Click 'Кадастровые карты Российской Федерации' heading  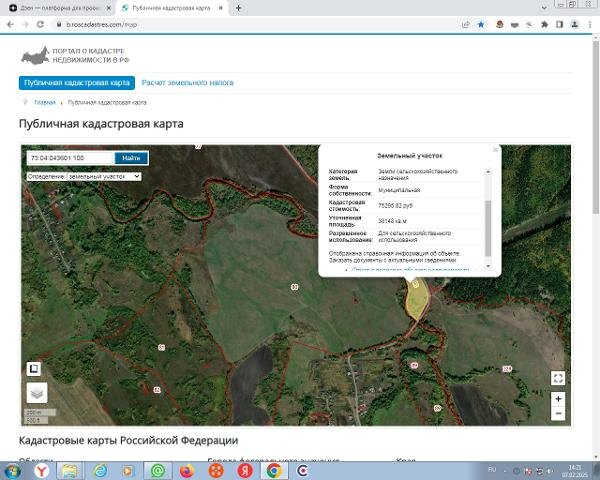[129, 440]
